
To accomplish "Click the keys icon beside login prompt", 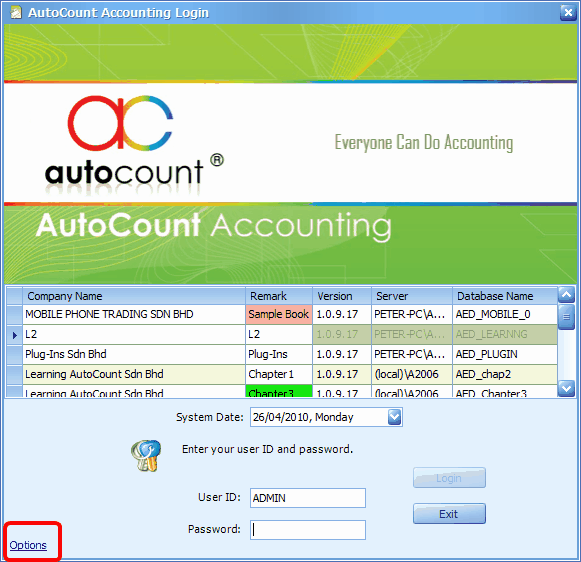I will click(146, 456).
